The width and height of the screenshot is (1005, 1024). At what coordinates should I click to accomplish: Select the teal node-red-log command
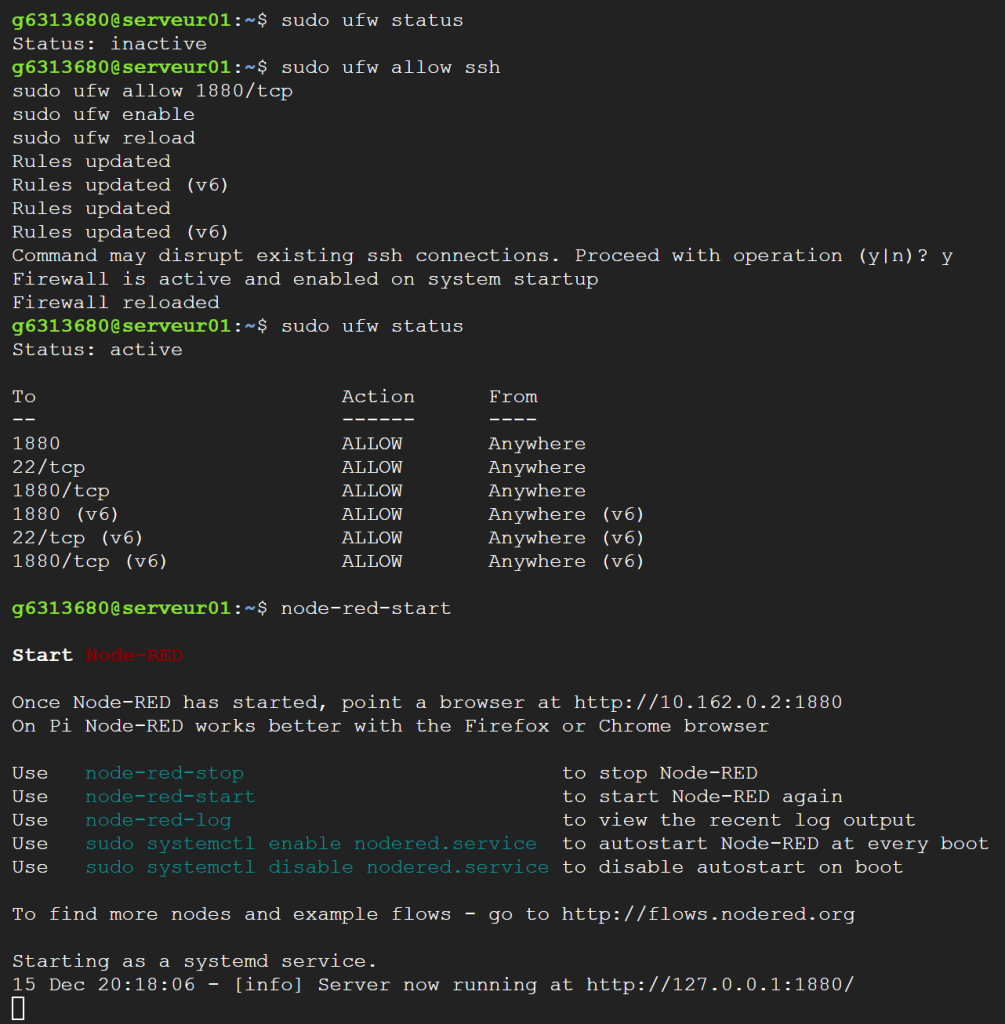click(x=158, y=820)
